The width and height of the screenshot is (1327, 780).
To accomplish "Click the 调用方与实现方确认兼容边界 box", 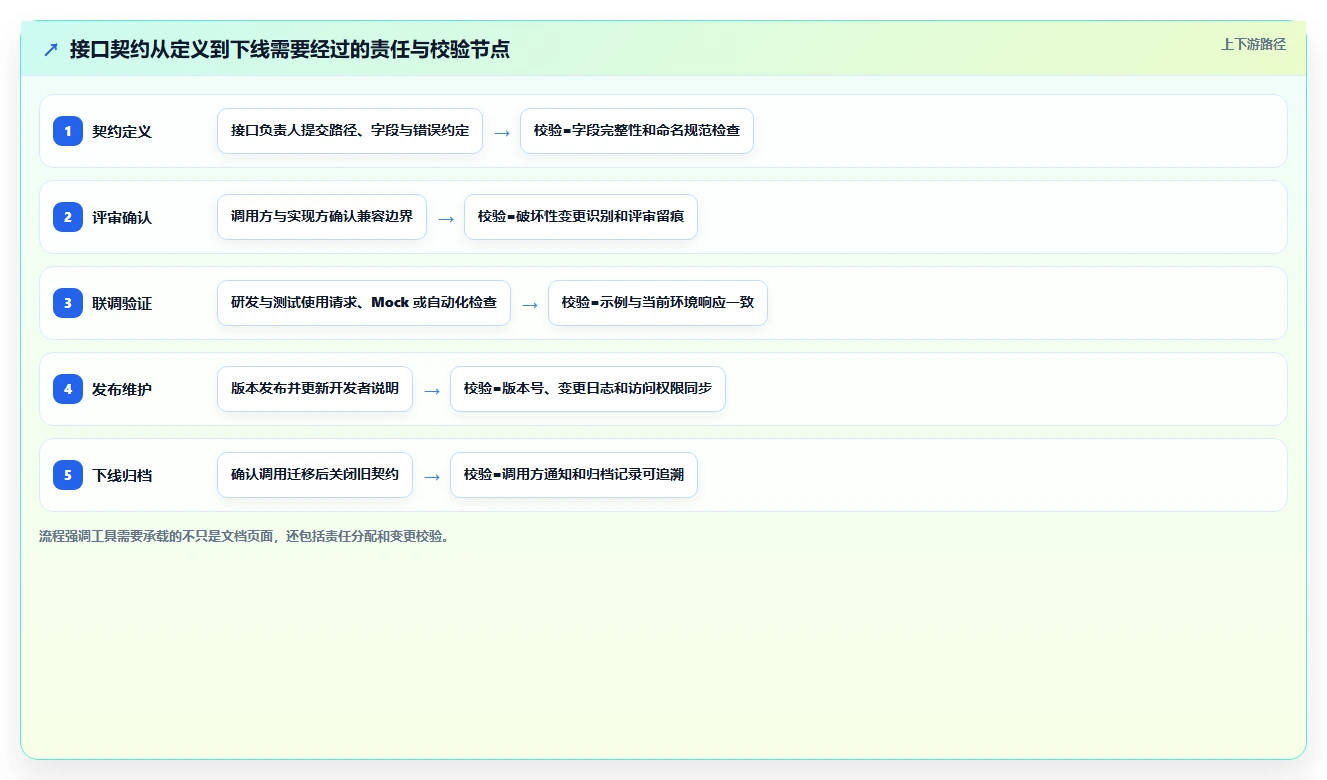I will pos(322,217).
